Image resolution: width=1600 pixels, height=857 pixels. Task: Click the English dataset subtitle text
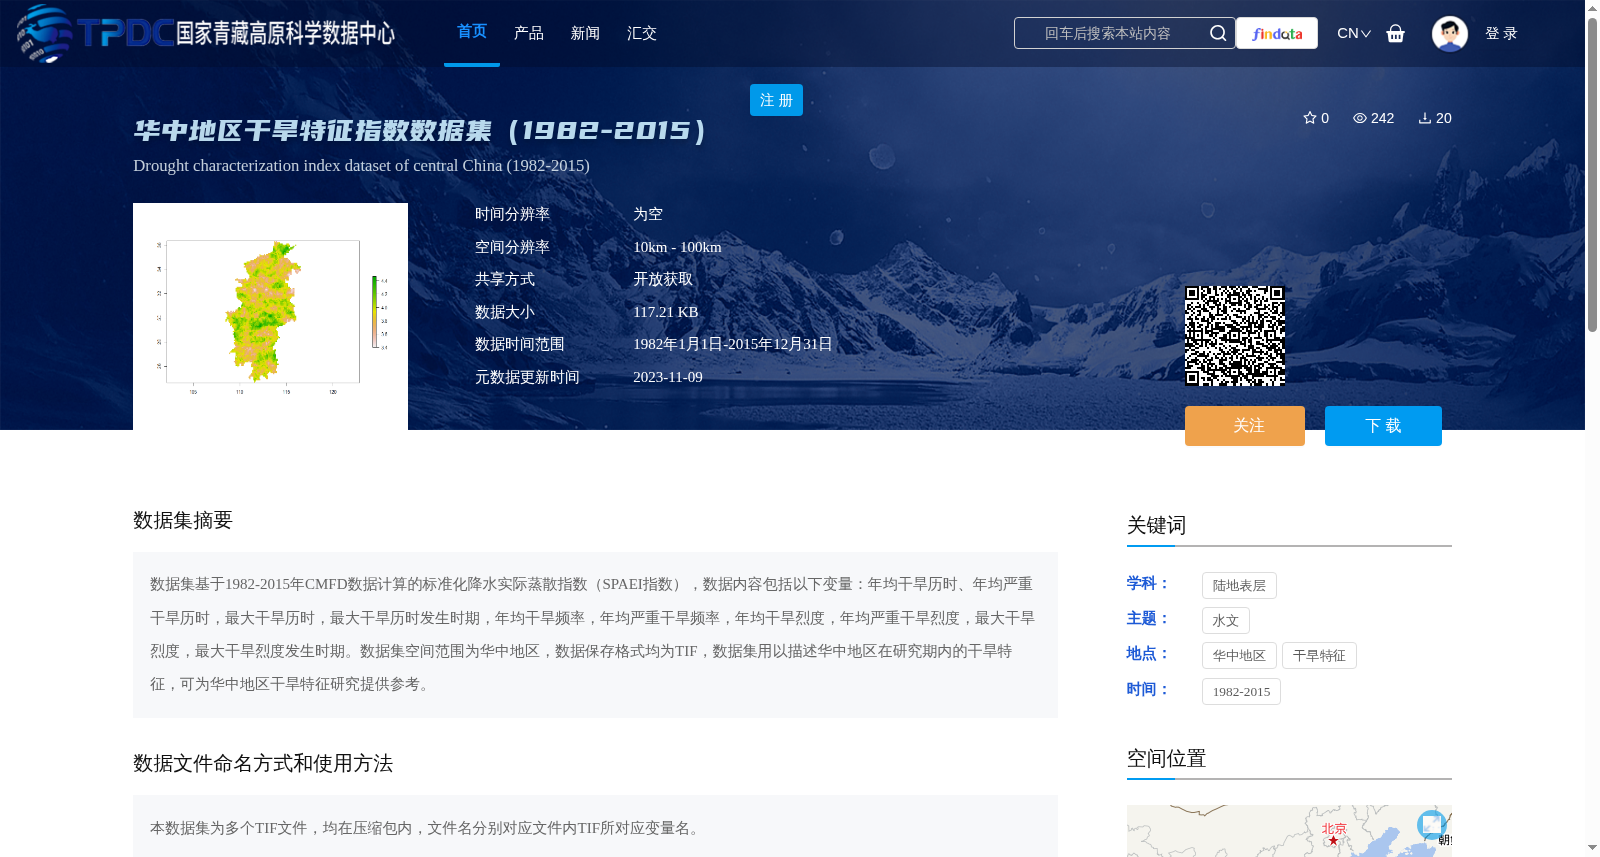[361, 165]
